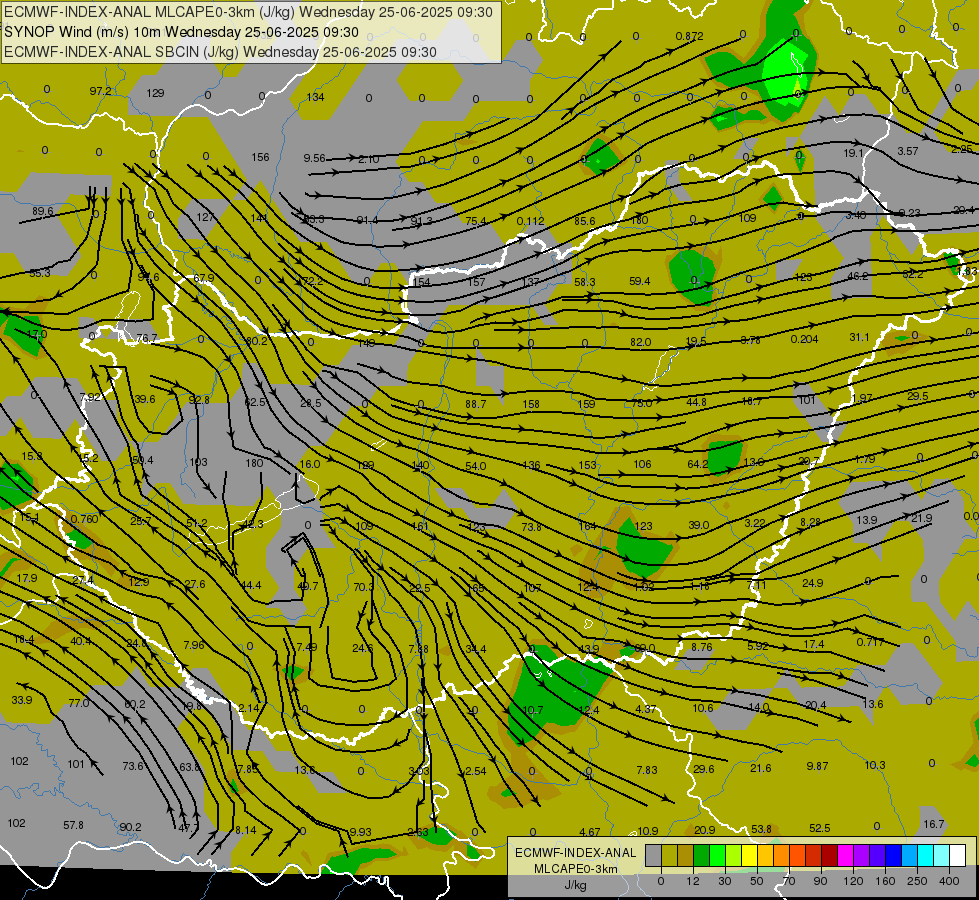
Task: Click the map value 21.9
Action: [922, 518]
